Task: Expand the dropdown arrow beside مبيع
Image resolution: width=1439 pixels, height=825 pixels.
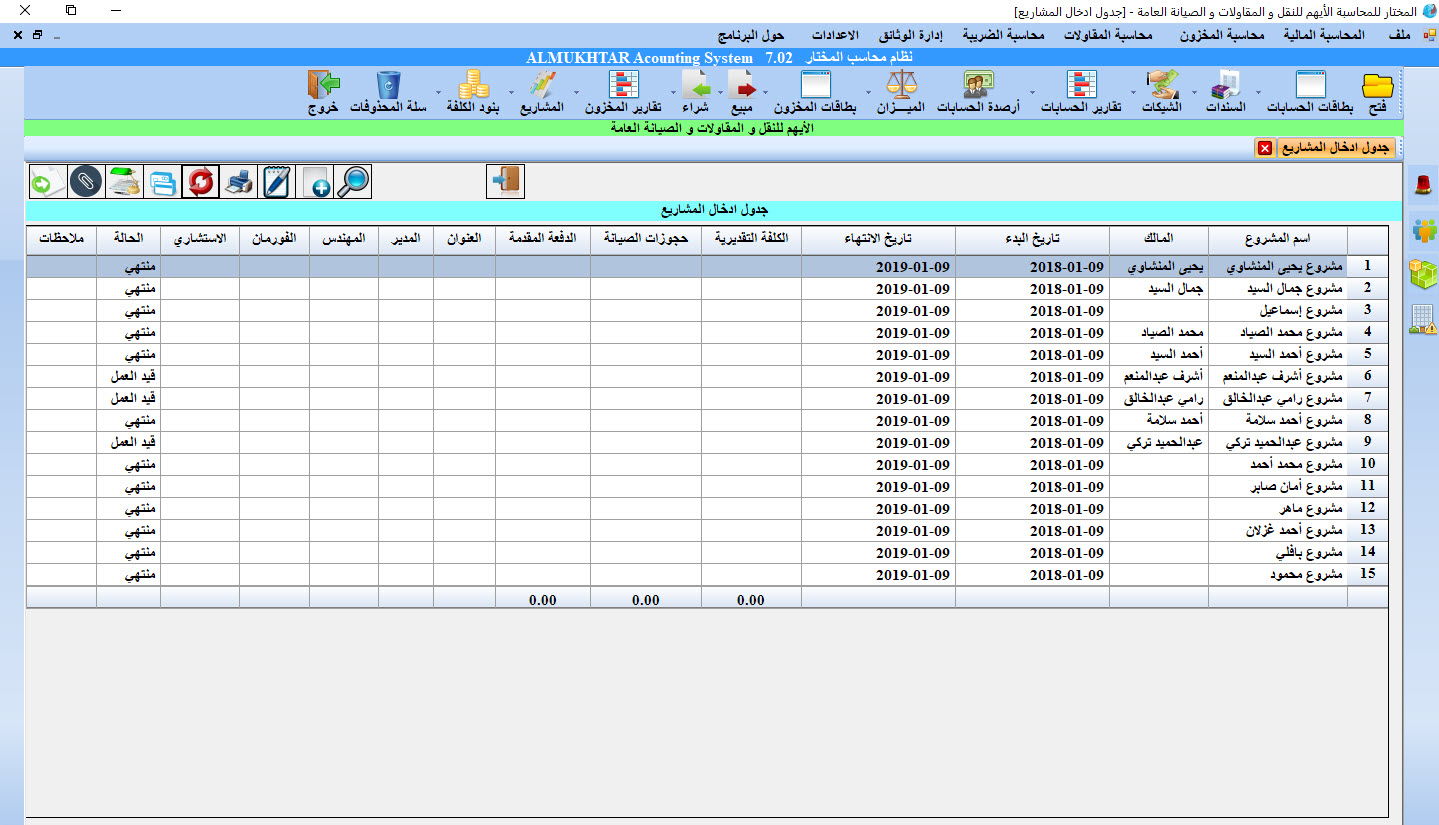Action: tap(720, 93)
